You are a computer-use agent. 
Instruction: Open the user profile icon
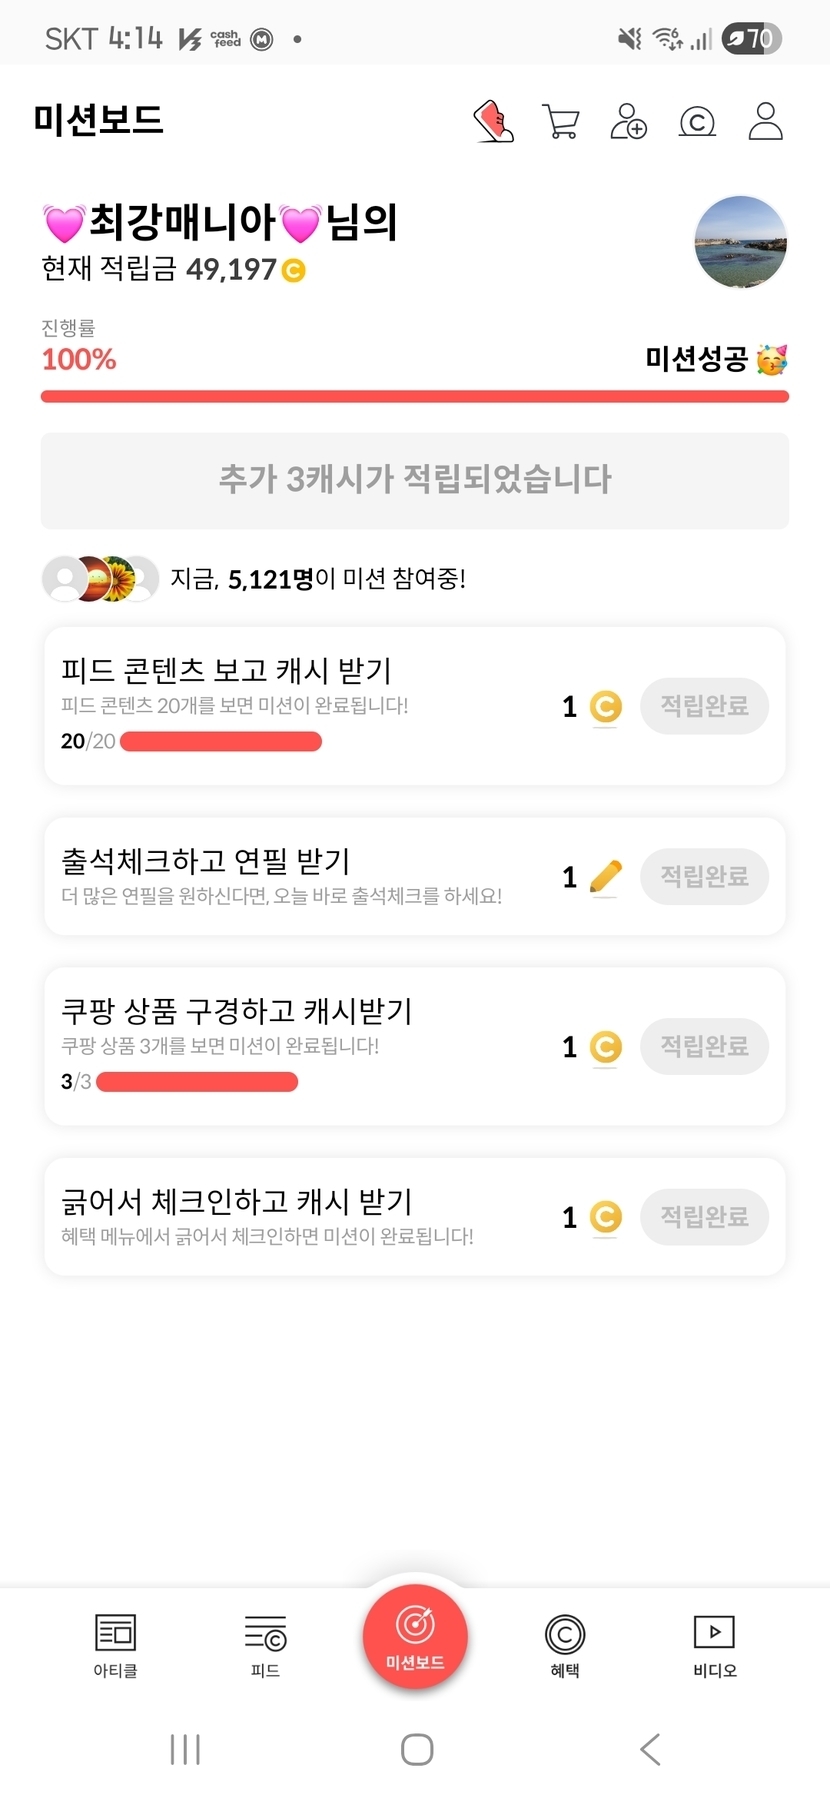point(765,122)
